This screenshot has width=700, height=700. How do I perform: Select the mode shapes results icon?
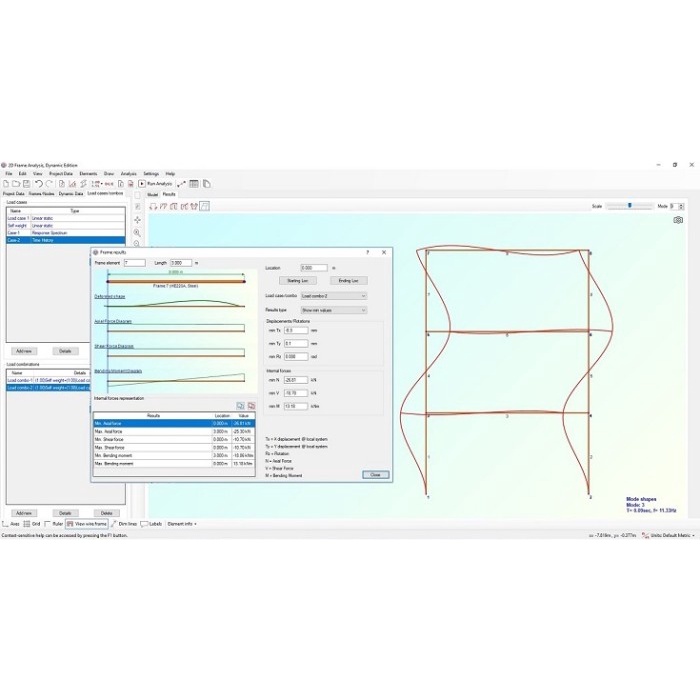[x=204, y=206]
